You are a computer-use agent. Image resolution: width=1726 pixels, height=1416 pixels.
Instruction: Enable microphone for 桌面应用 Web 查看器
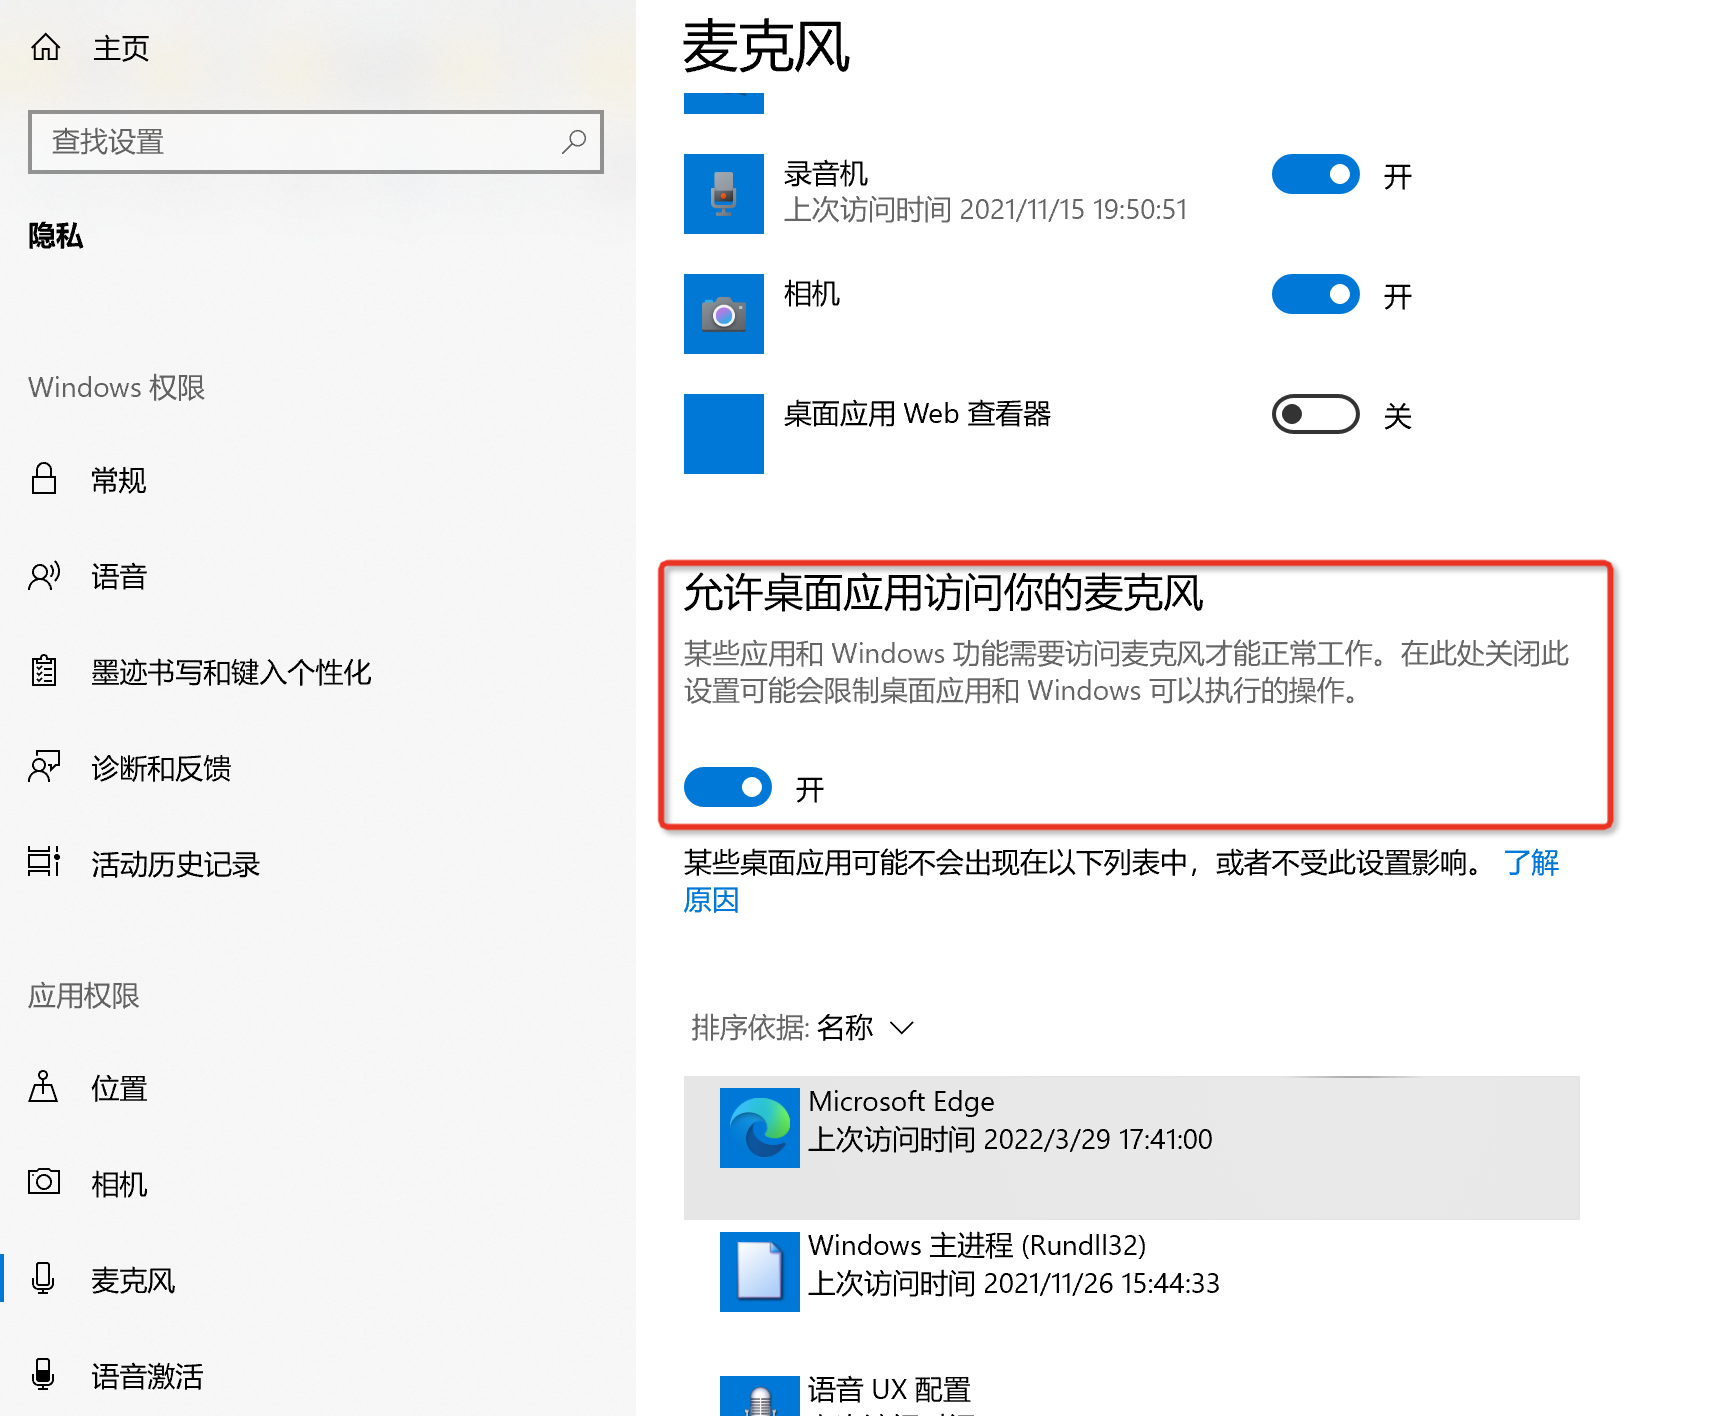tap(1316, 414)
